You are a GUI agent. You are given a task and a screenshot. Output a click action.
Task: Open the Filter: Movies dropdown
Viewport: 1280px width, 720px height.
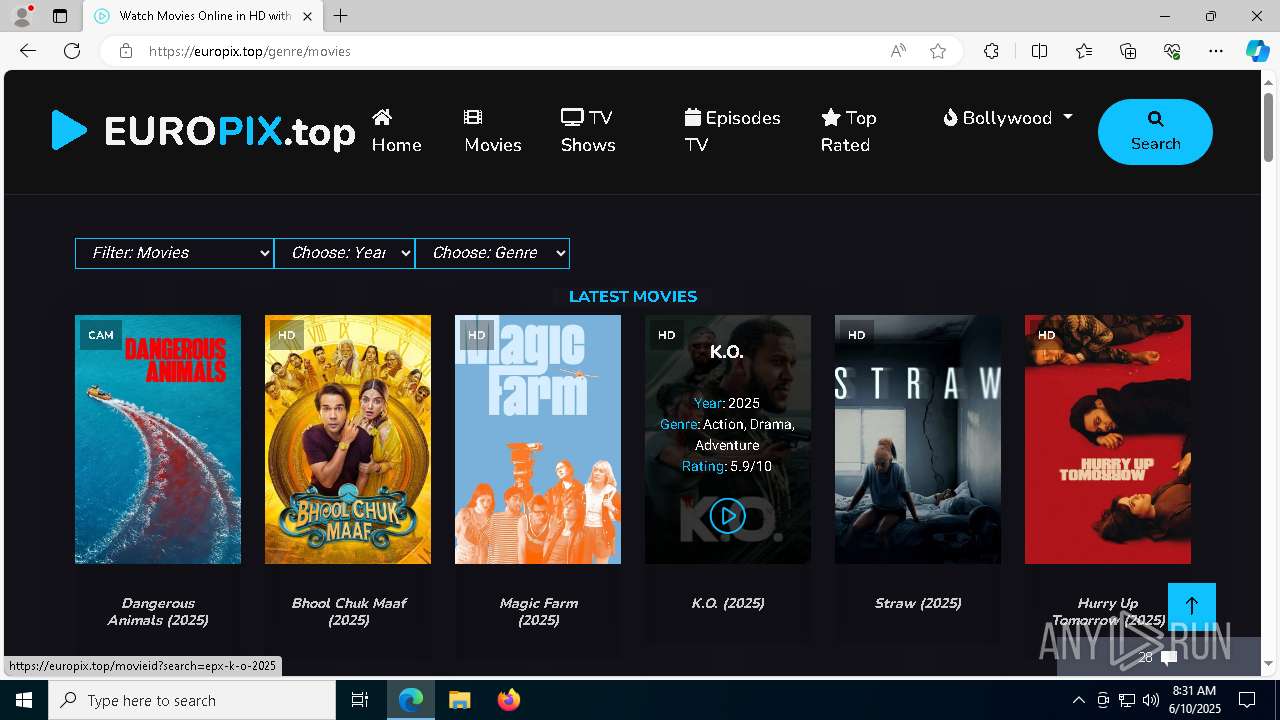174,253
